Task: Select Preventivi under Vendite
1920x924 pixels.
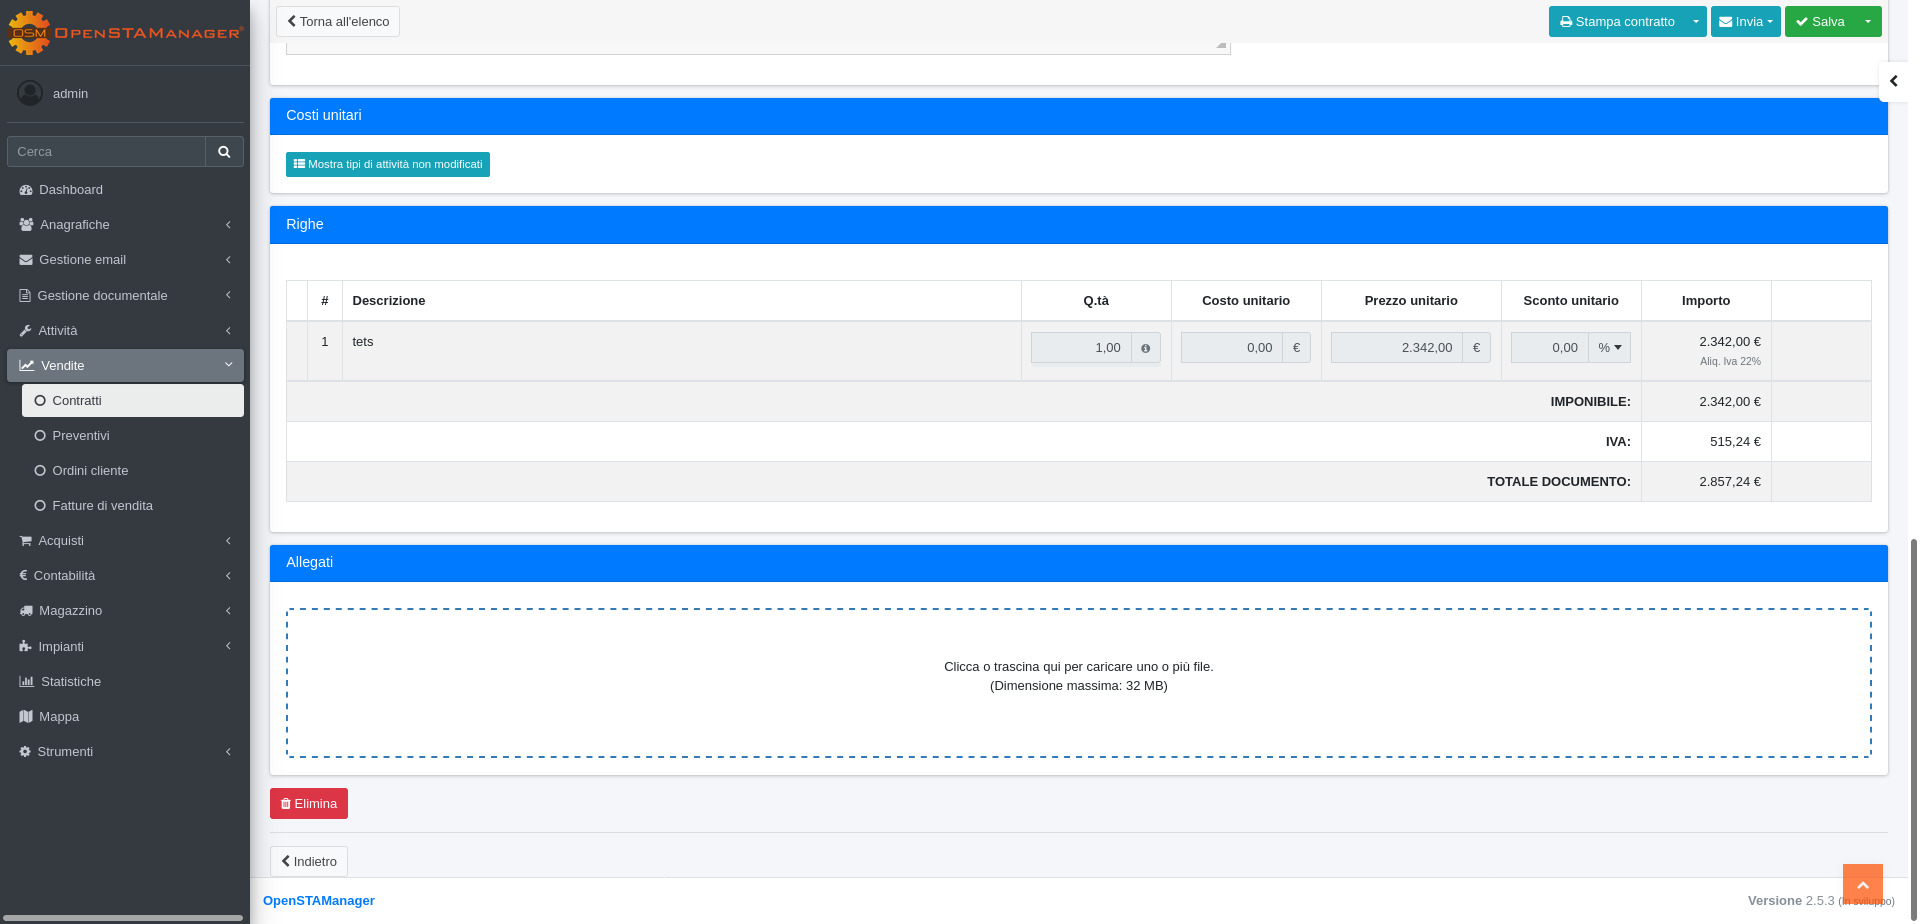Action: [80, 436]
